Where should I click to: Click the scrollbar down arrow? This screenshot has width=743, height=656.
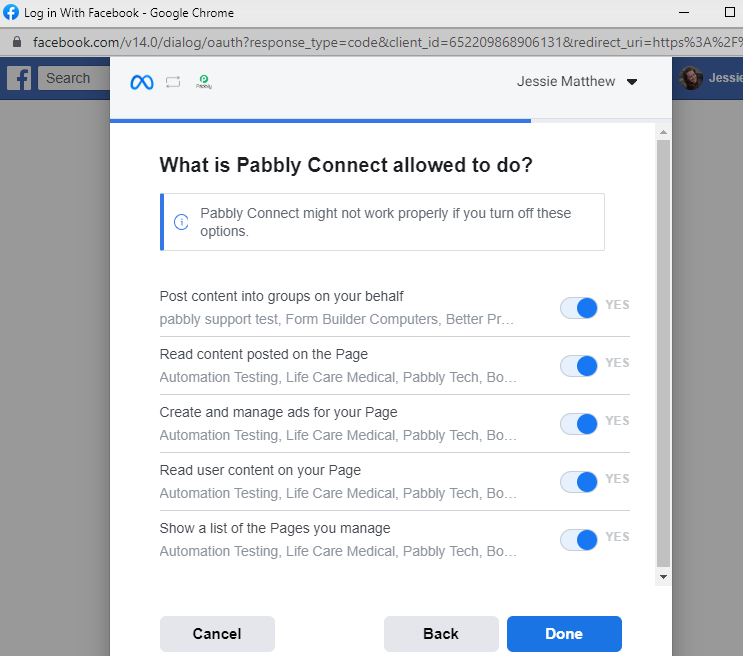(x=663, y=577)
